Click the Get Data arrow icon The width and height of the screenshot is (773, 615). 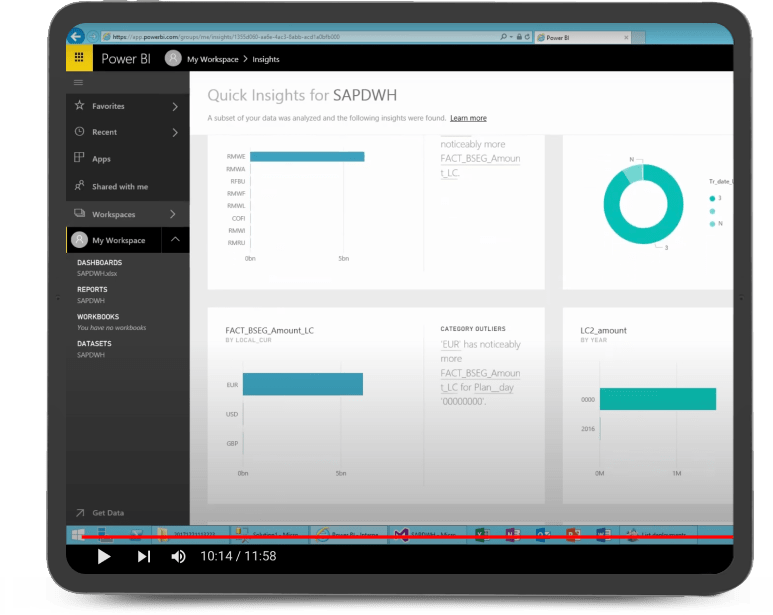[x=80, y=513]
